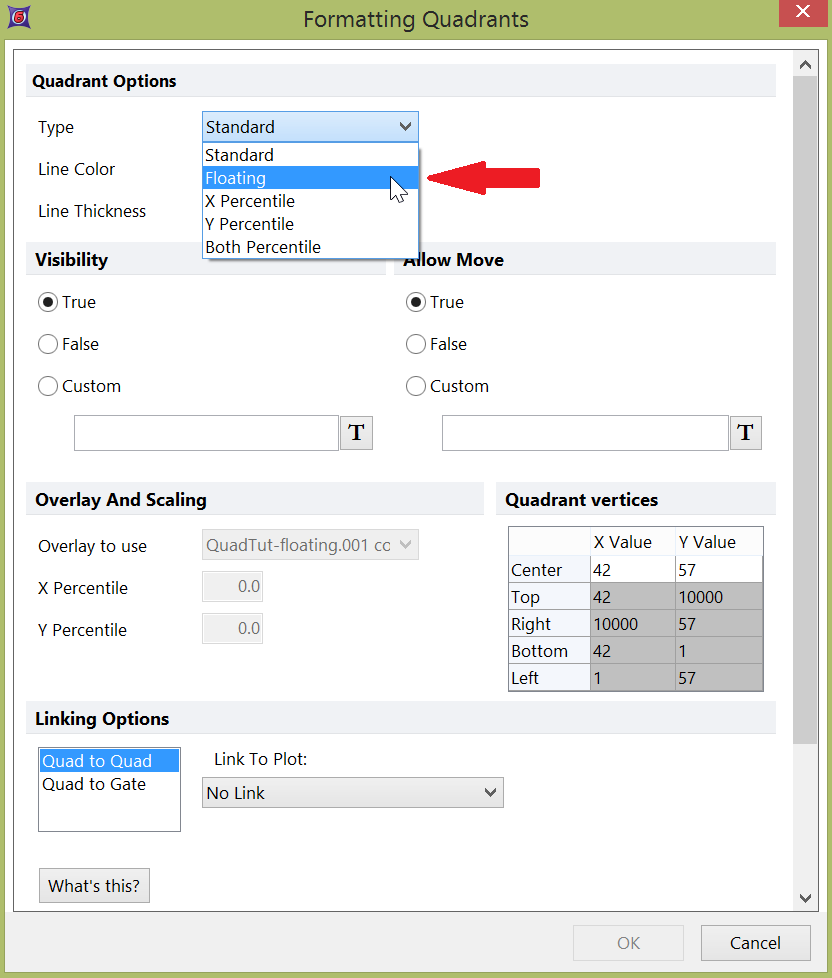The image size is (832, 978).
Task: Choose Both Percentile from the Type list
Action: tap(263, 247)
